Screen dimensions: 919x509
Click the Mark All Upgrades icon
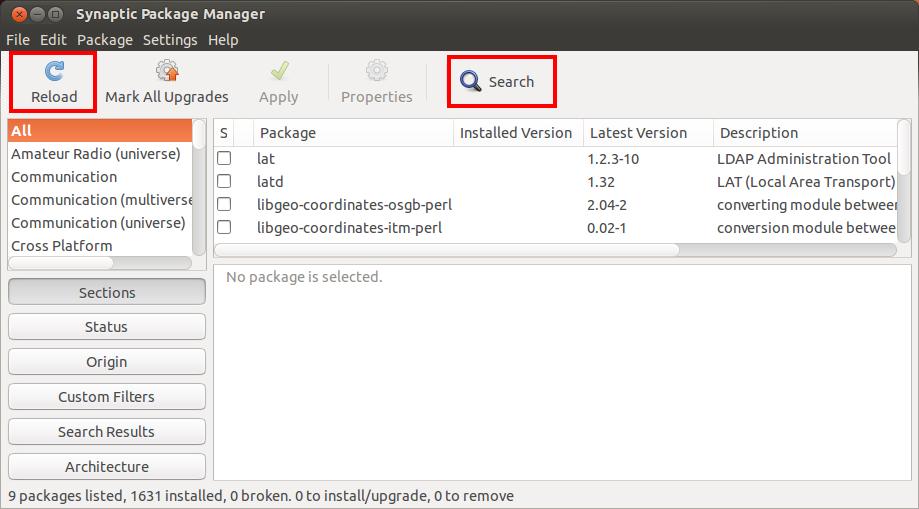pyautogui.click(x=167, y=71)
